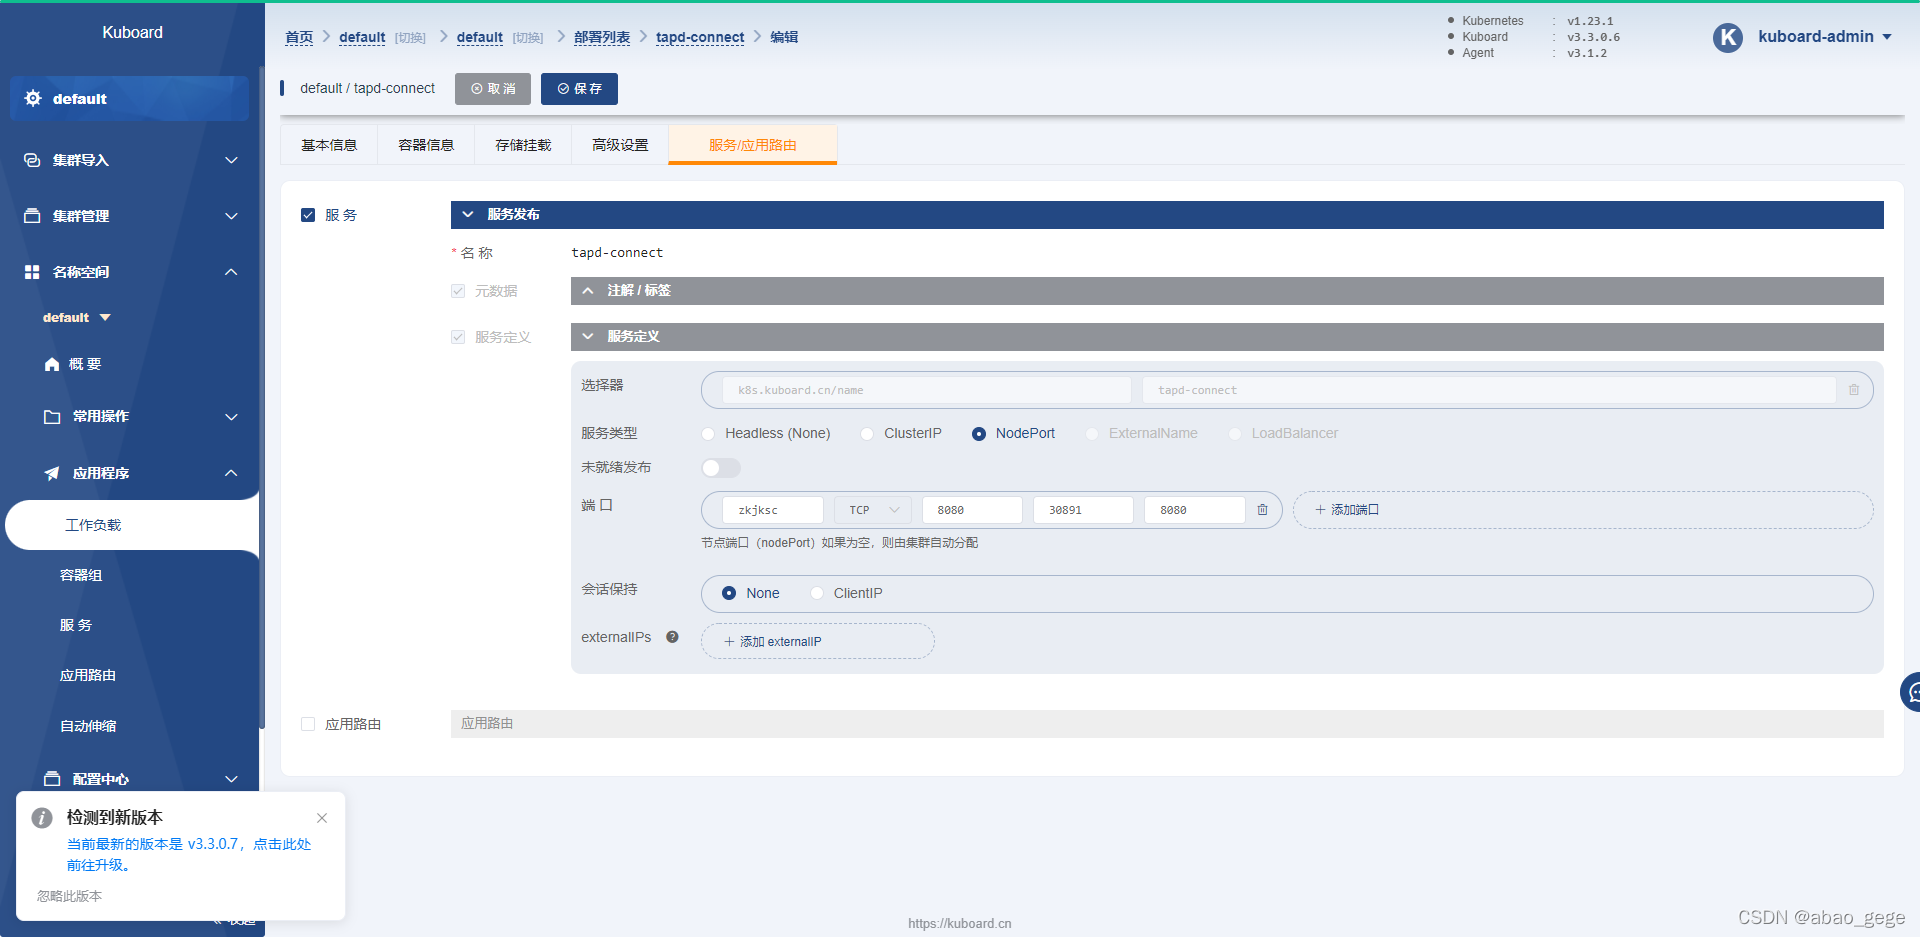Image resolution: width=1920 pixels, height=937 pixels.
Task: Open the tapd-connect breadcrumb link
Action: 700,37
